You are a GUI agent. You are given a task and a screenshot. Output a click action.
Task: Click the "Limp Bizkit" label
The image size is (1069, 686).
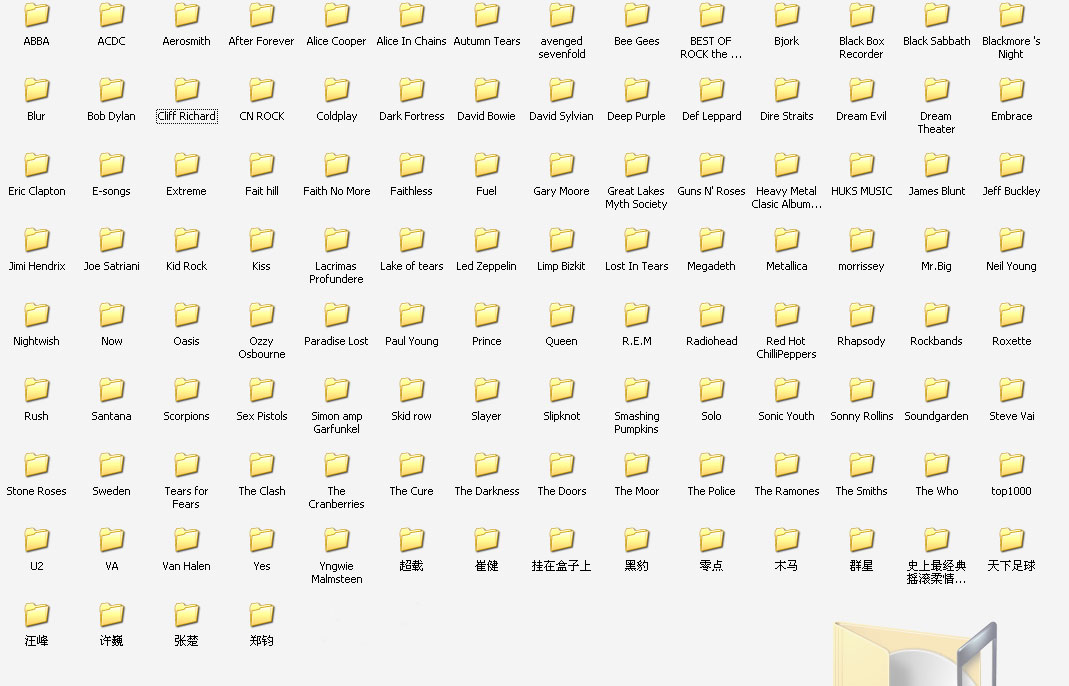pyautogui.click(x=561, y=266)
